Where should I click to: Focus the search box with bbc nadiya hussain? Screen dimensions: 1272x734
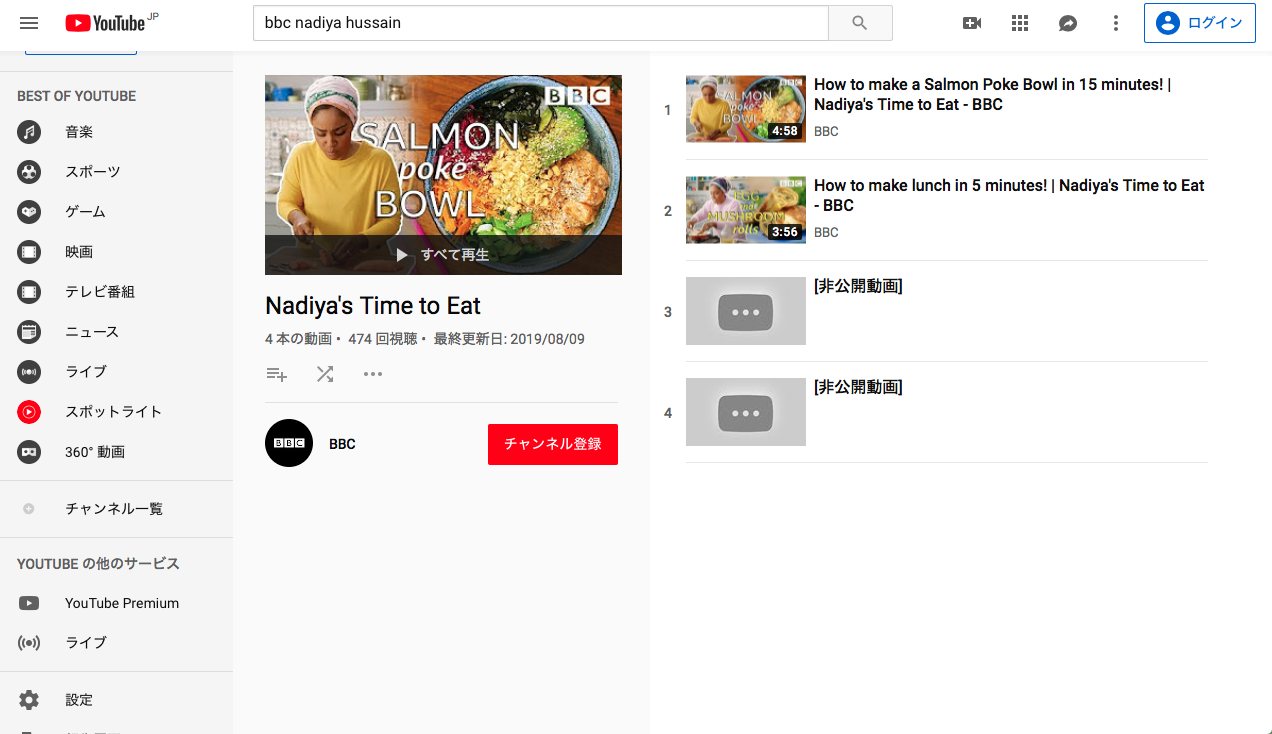click(541, 23)
